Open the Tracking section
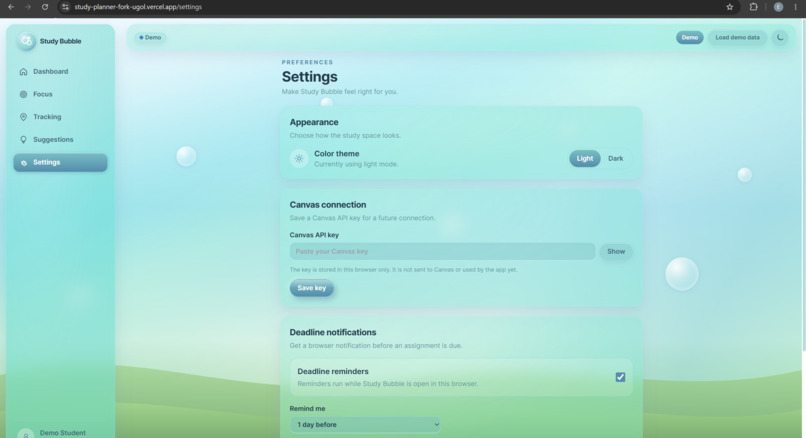806x438 pixels. [60, 117]
